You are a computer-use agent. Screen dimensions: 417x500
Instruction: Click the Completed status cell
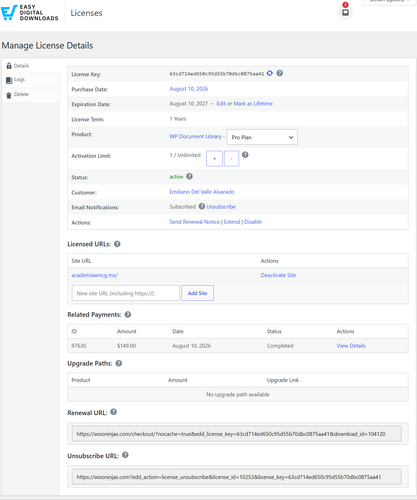tap(280, 346)
